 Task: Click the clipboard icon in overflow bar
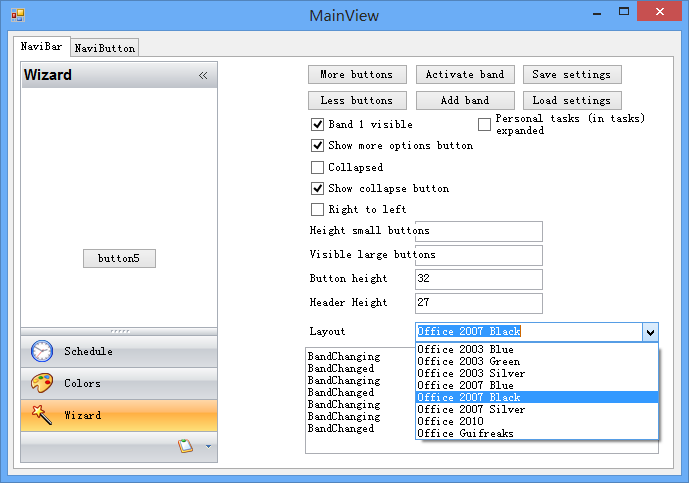185,446
